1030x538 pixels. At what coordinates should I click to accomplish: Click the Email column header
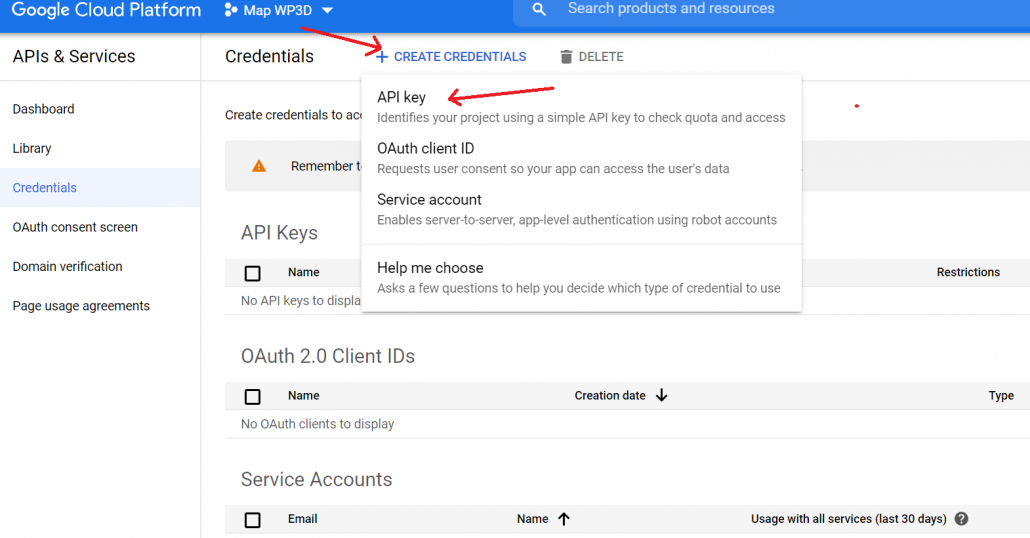(x=302, y=519)
